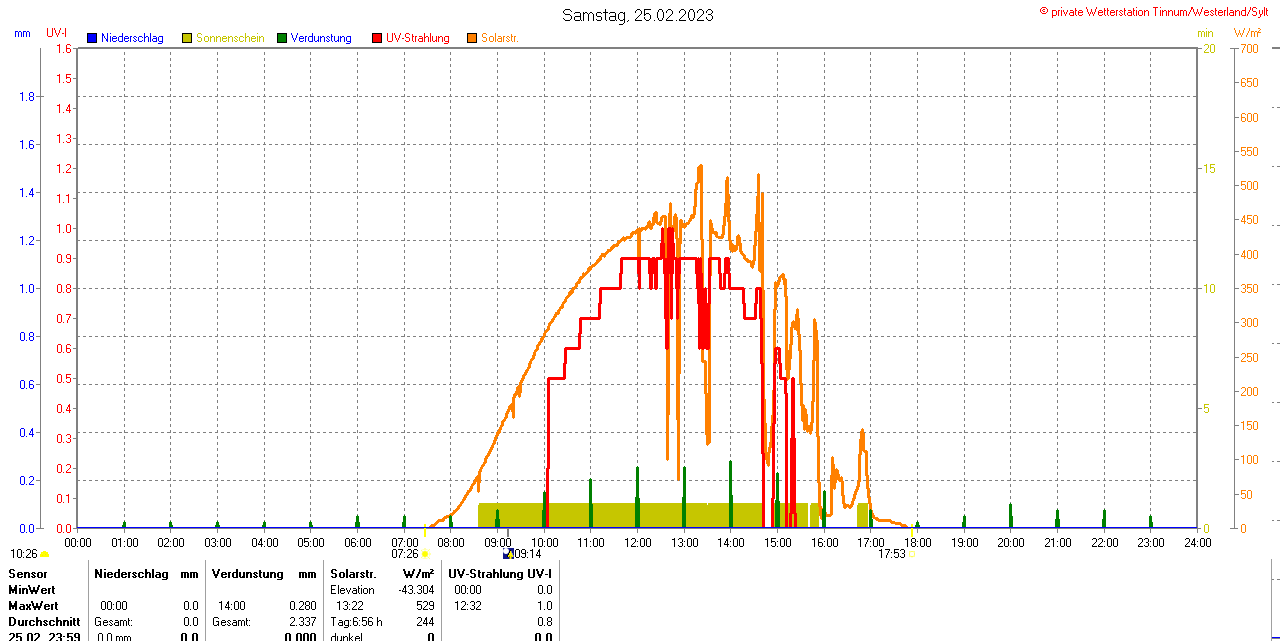Click the blue Niederschlag legend square
The height and width of the screenshot is (641, 1280).
92,38
